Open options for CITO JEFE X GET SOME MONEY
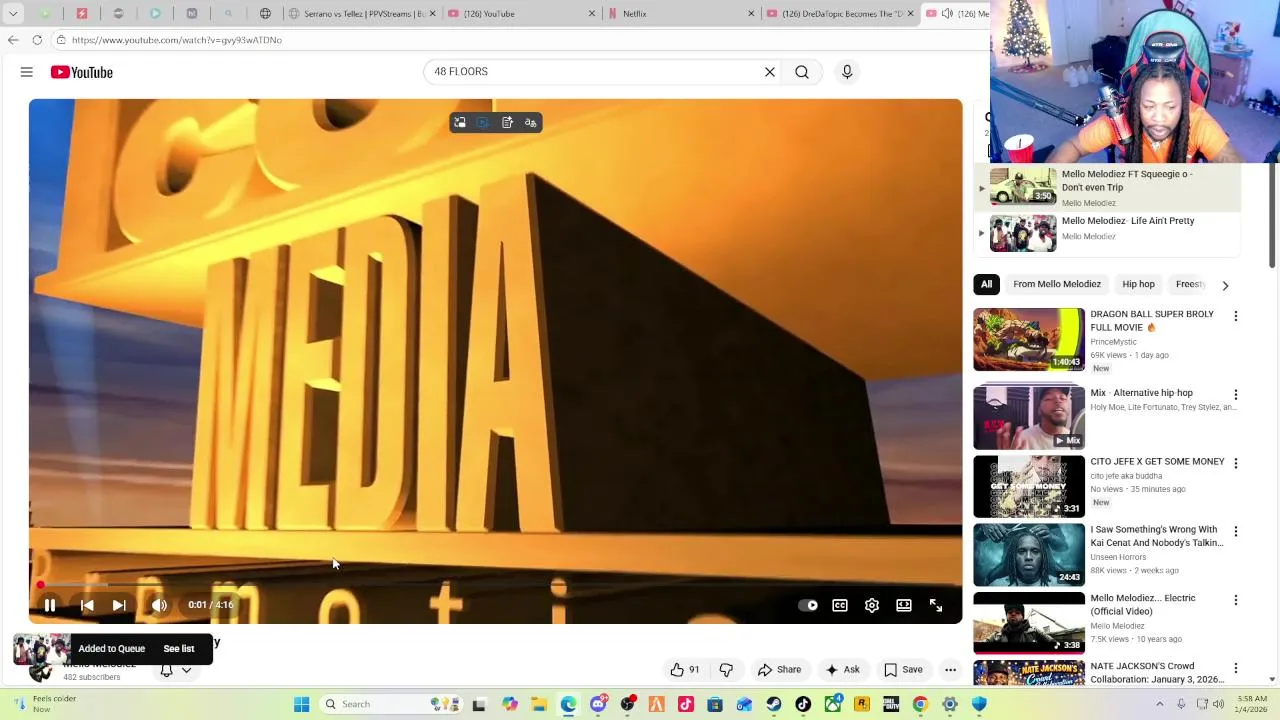 pos(1235,463)
